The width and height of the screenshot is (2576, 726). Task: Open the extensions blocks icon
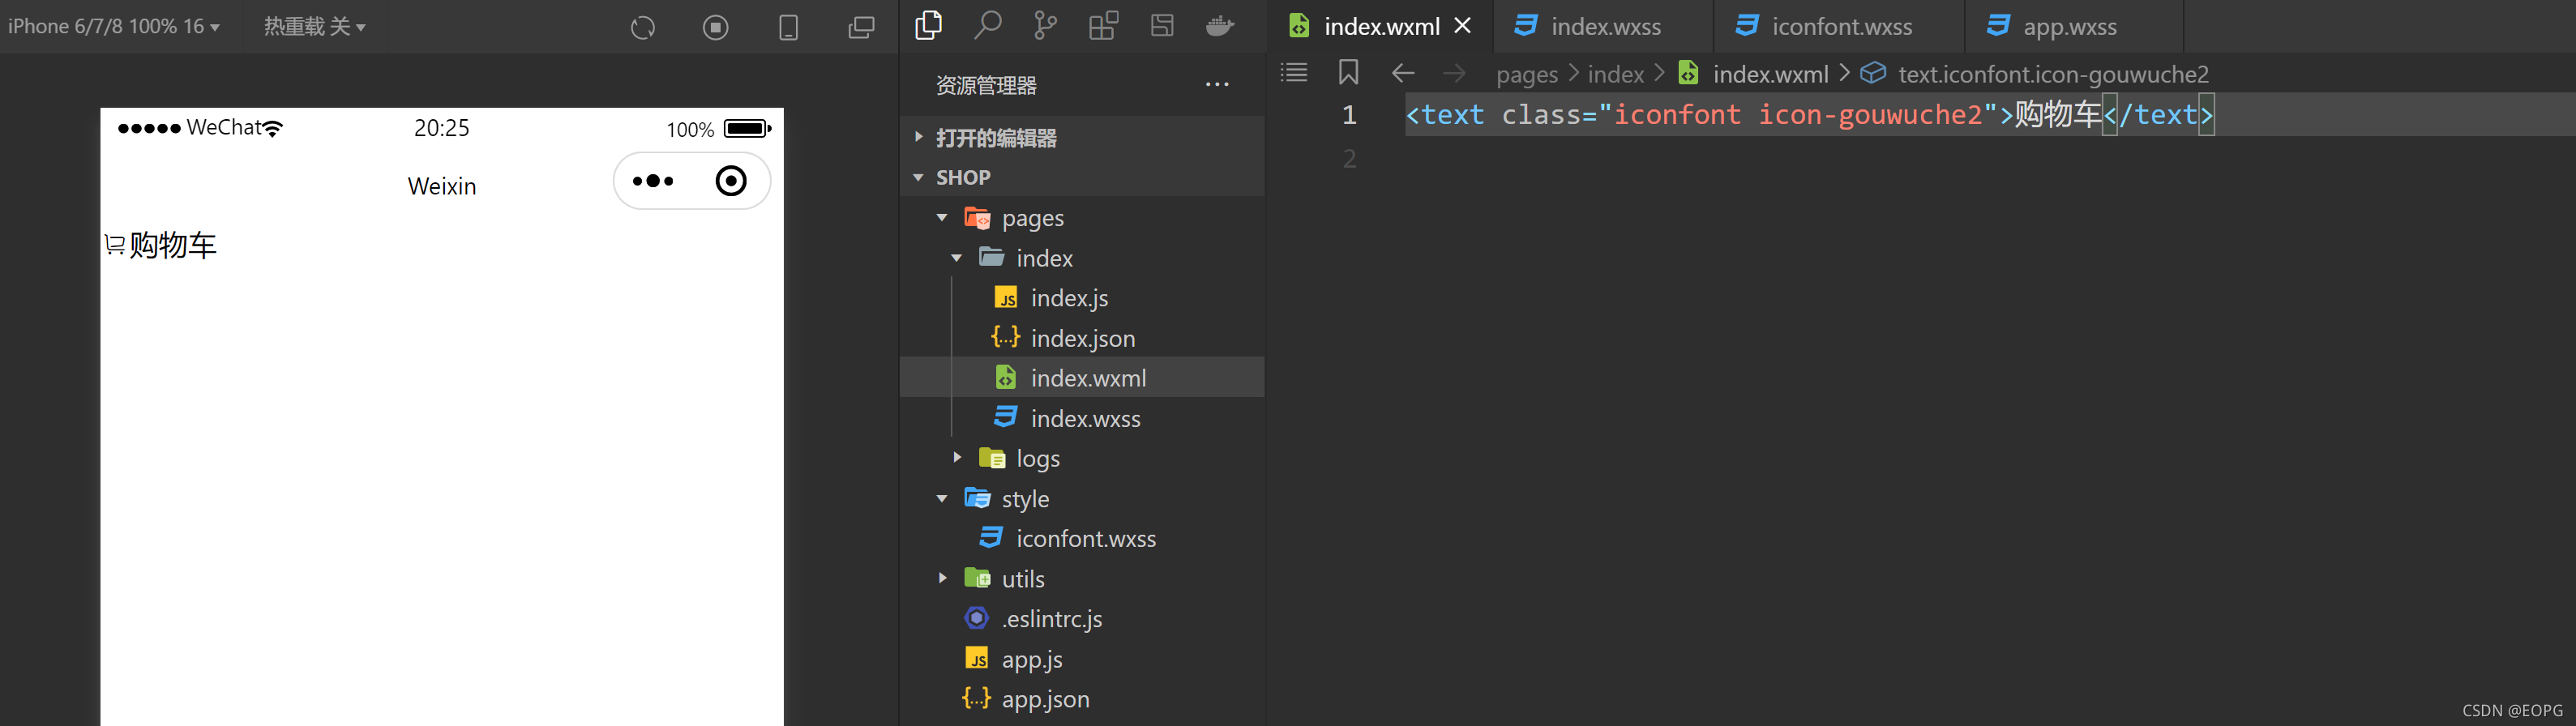1103,25
